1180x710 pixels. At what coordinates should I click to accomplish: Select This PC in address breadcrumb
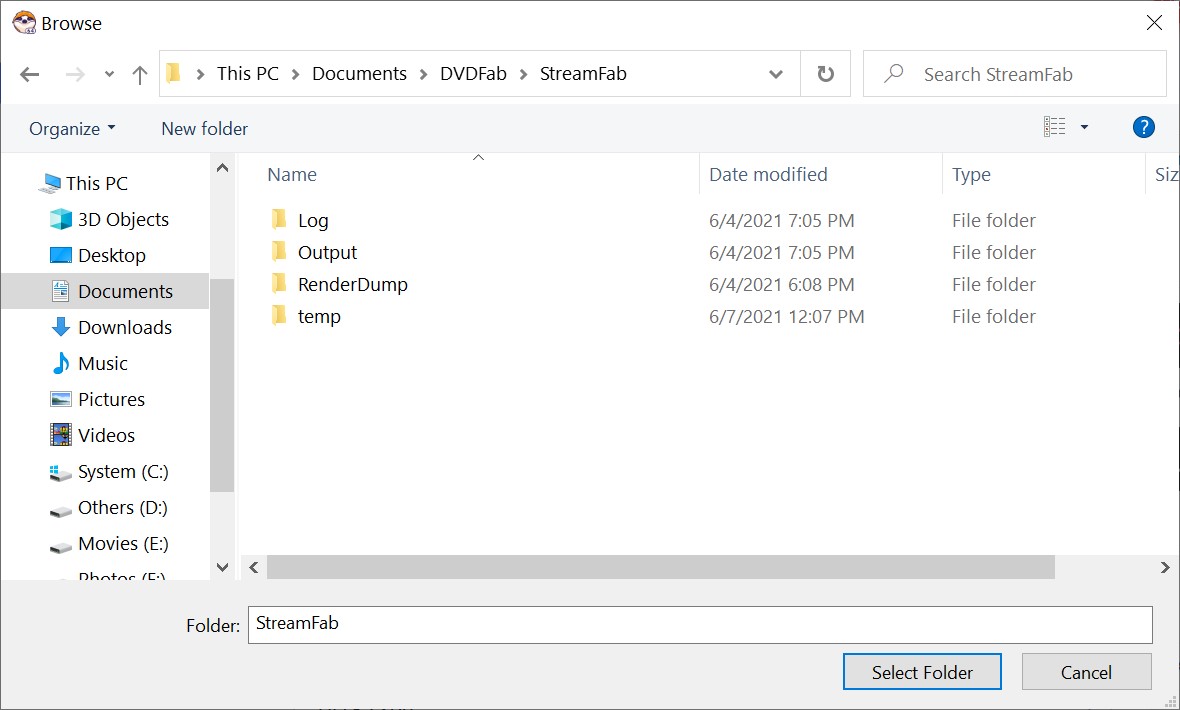tap(248, 74)
